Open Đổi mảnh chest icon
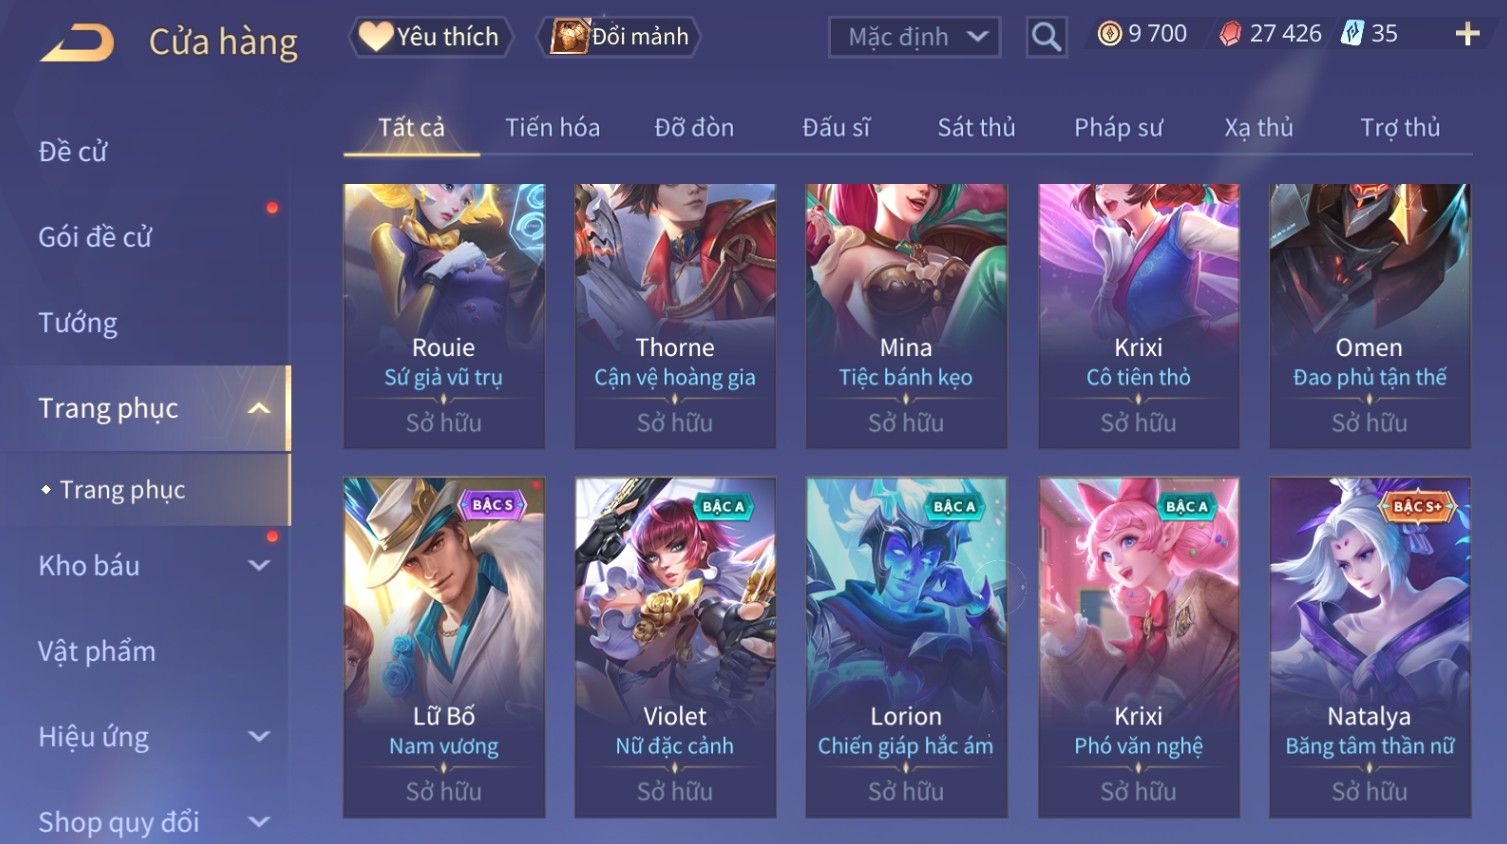 619,37
